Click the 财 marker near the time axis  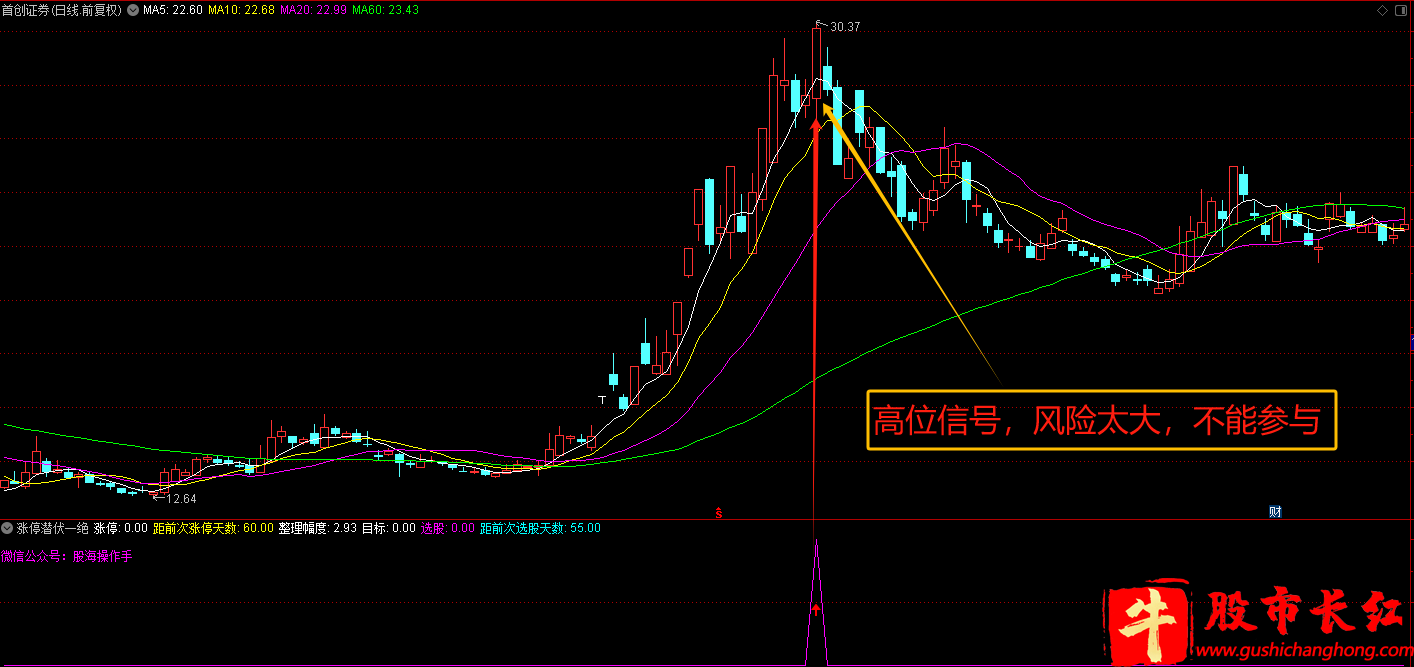pos(1275,512)
